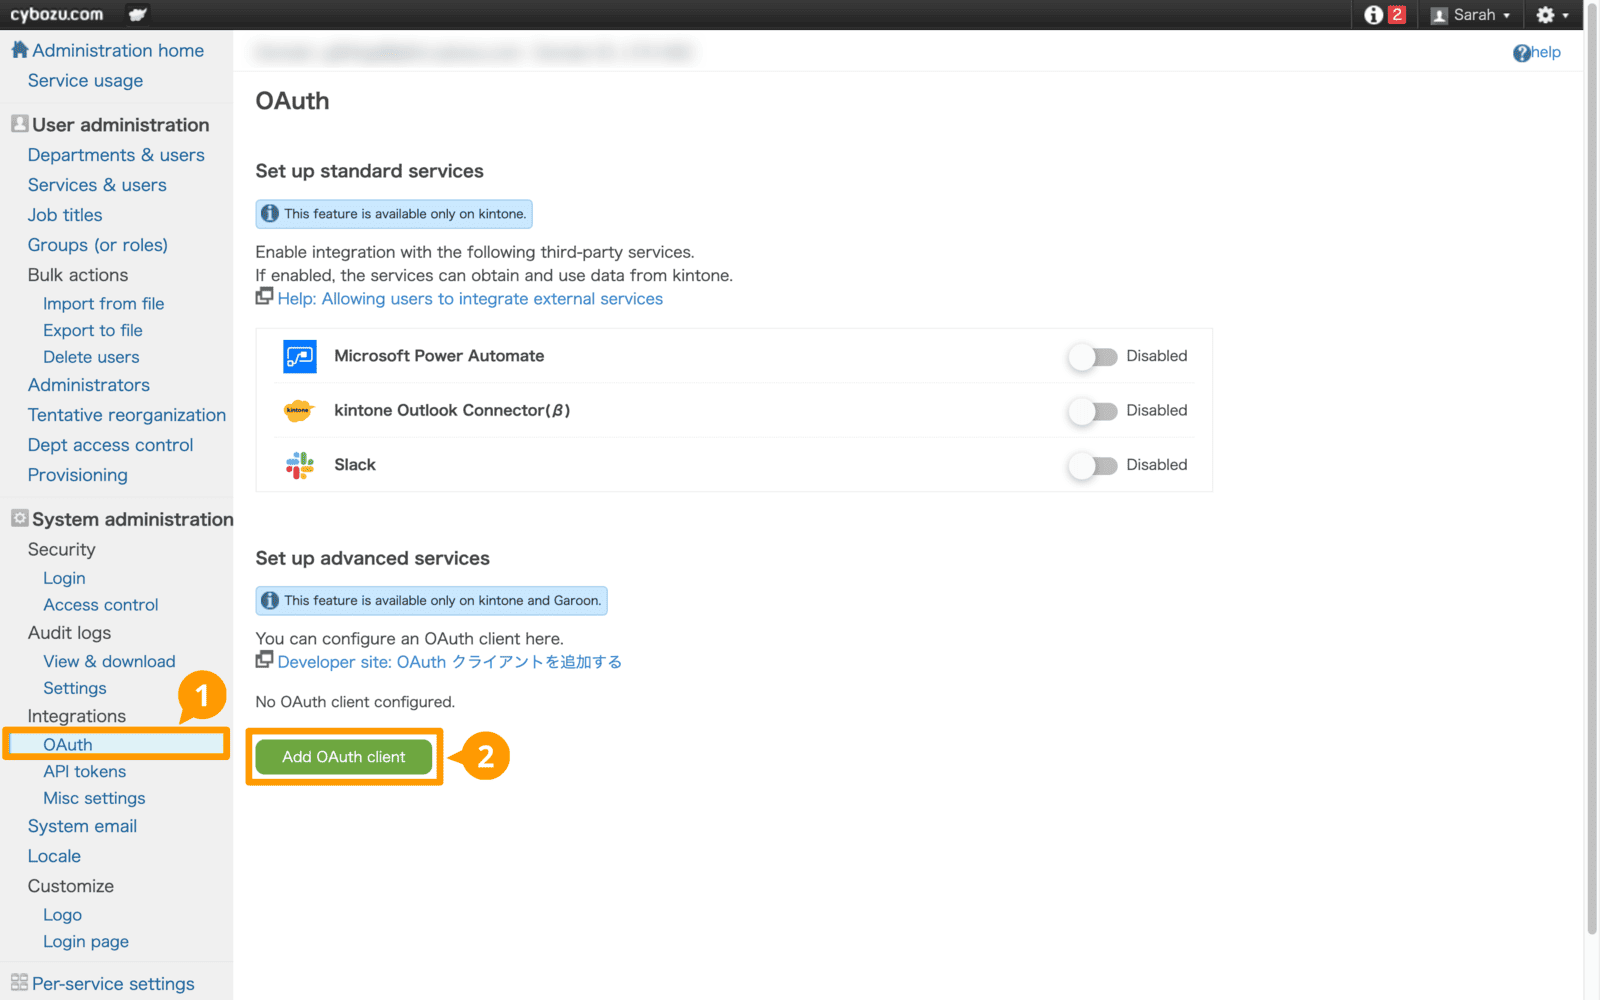Select Export to file
This screenshot has height=1000, width=1600.
93,330
